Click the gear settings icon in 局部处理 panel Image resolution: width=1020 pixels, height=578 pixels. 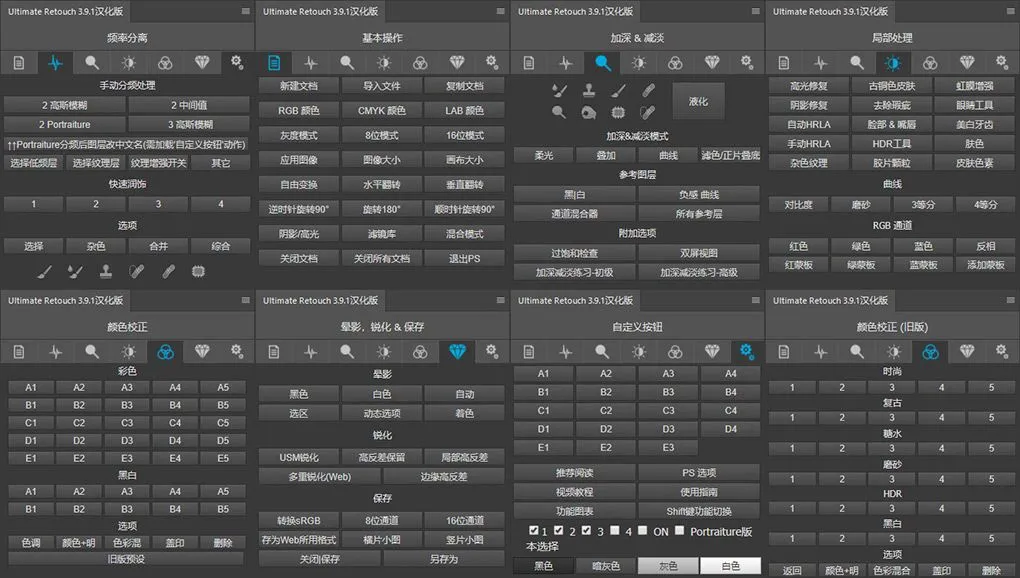[1003, 63]
